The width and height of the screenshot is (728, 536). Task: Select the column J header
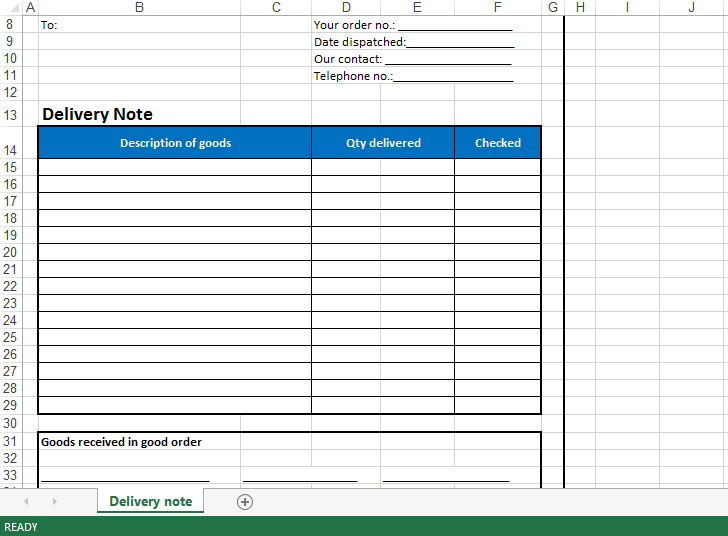(x=692, y=8)
